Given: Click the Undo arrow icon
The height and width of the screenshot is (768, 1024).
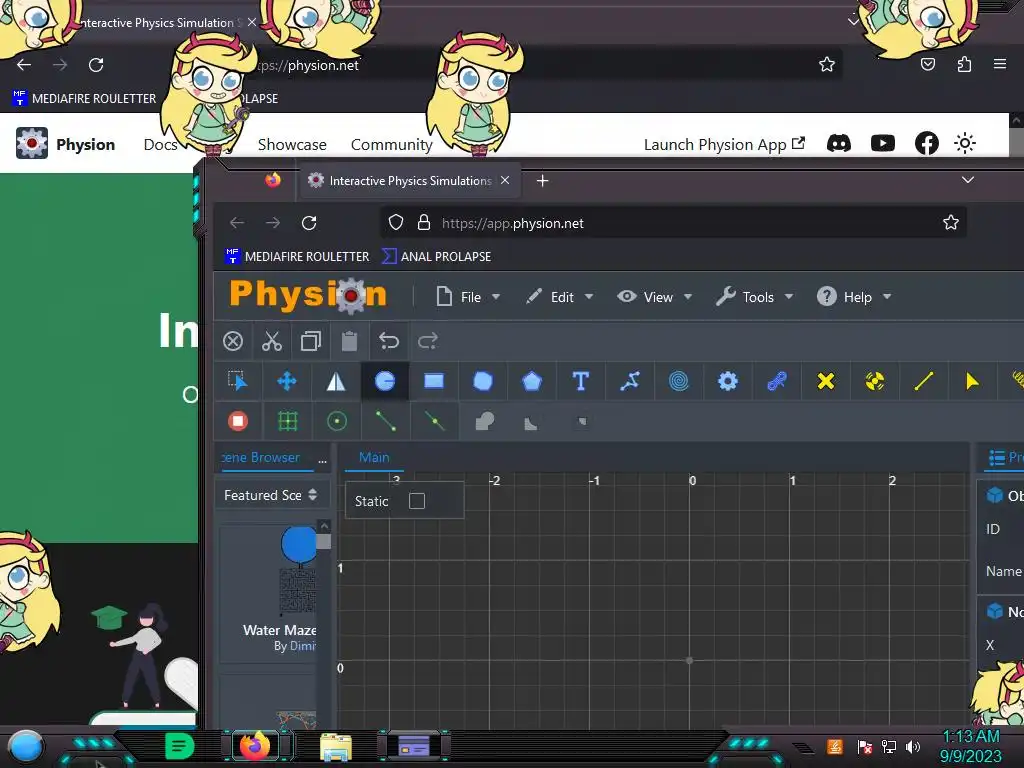Looking at the screenshot, I should tap(389, 341).
